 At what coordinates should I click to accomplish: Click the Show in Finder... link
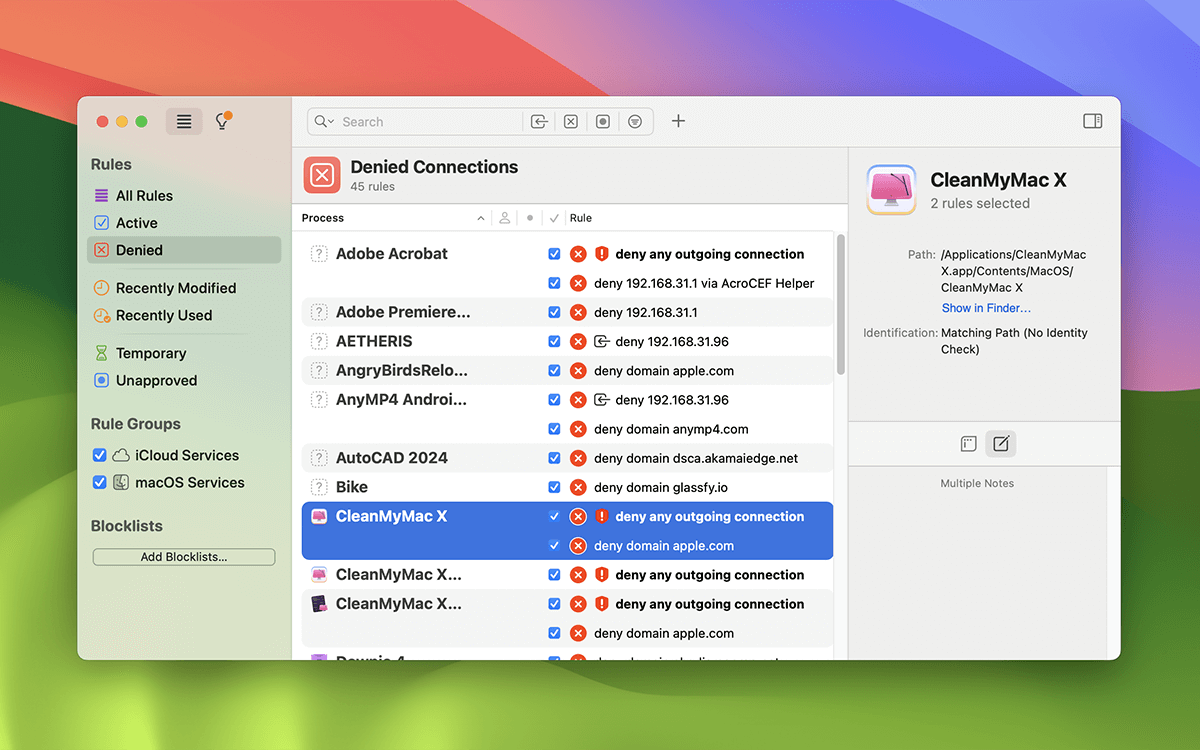pyautogui.click(x=986, y=308)
